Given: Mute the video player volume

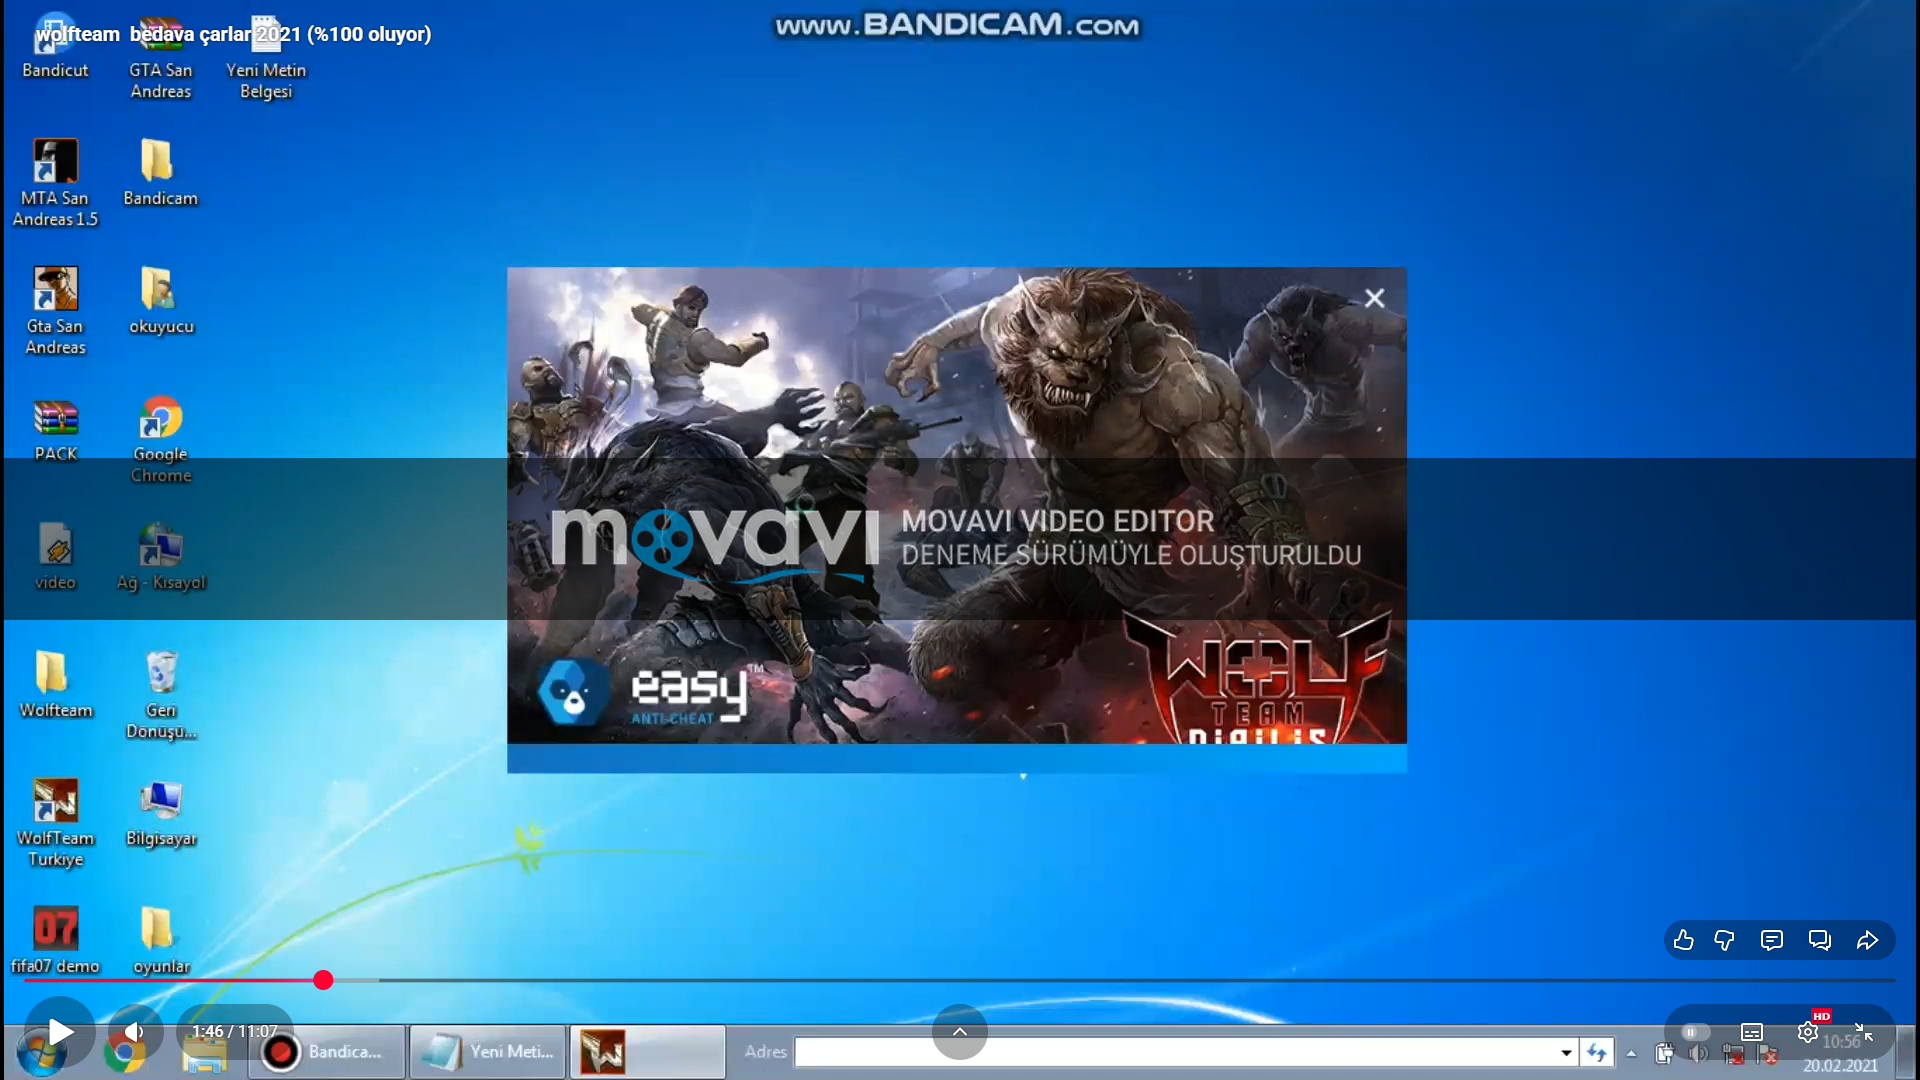Looking at the screenshot, I should pos(134,1031).
